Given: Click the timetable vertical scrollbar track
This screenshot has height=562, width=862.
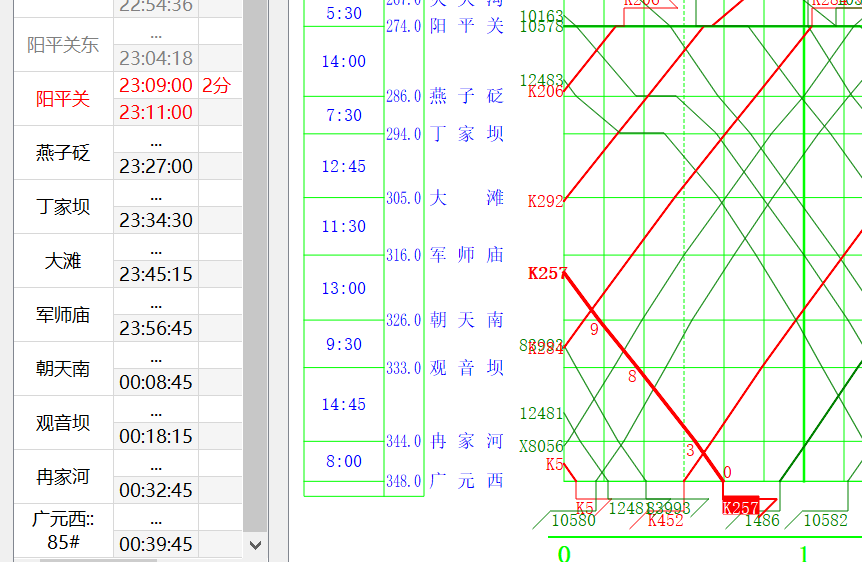Looking at the screenshot, I should point(255,267).
